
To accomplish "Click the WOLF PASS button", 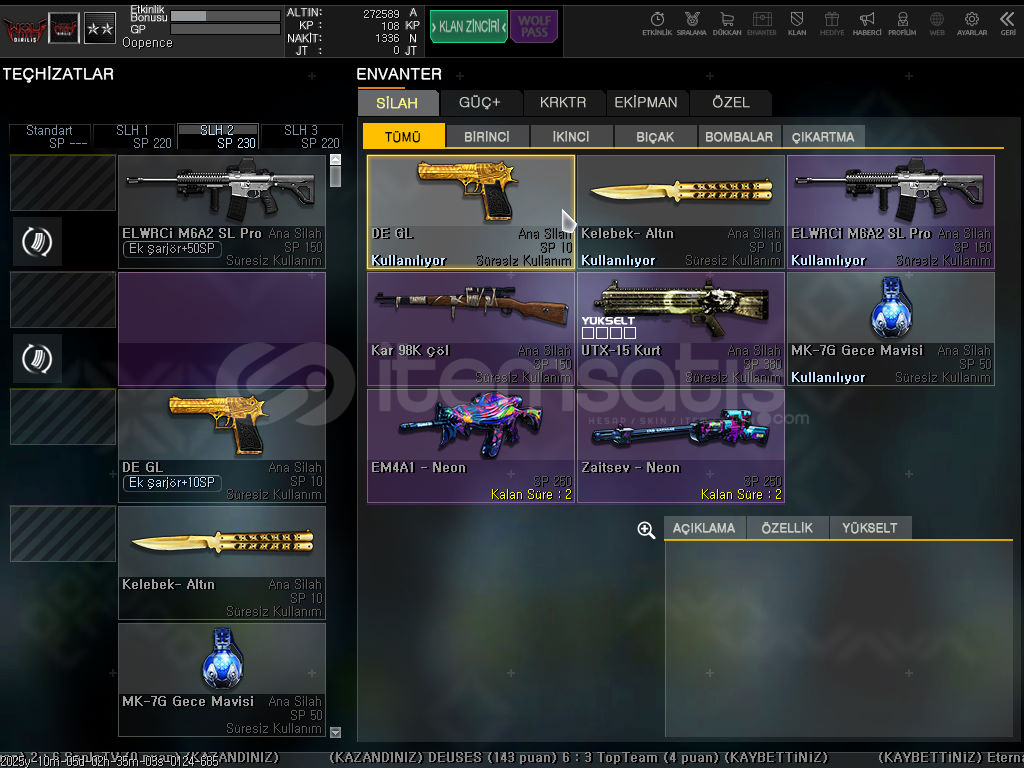I will pyautogui.click(x=534, y=27).
